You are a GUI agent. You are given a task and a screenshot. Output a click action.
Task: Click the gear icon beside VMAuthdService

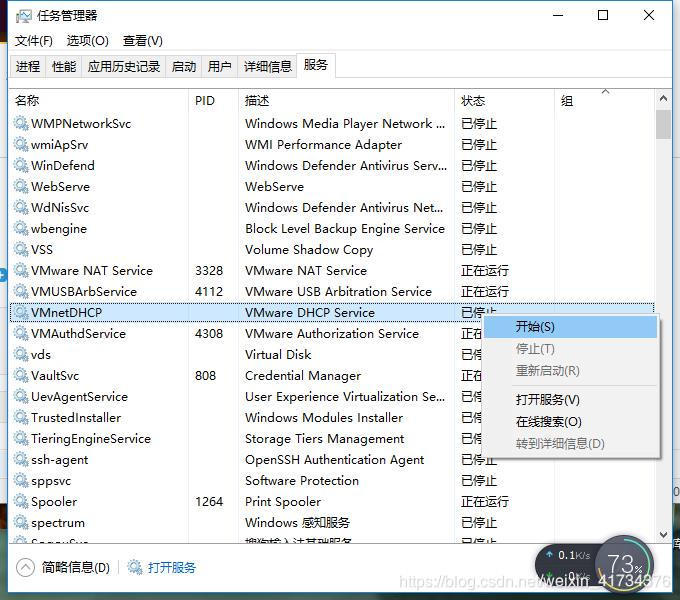click(21, 333)
